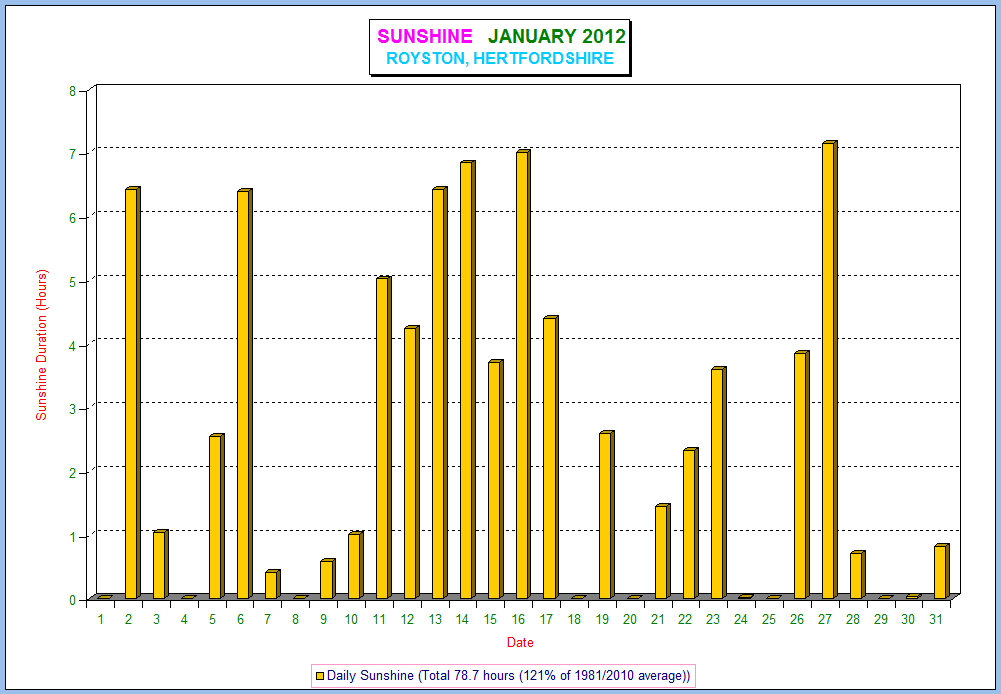Click x-axis date label 20

629,619
